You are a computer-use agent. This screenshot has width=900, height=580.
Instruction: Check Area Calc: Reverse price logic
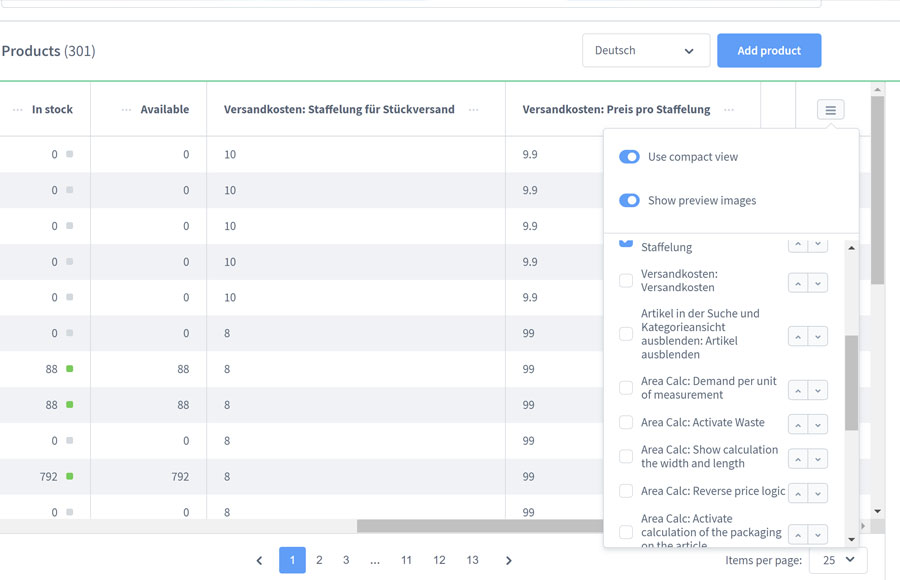626,491
